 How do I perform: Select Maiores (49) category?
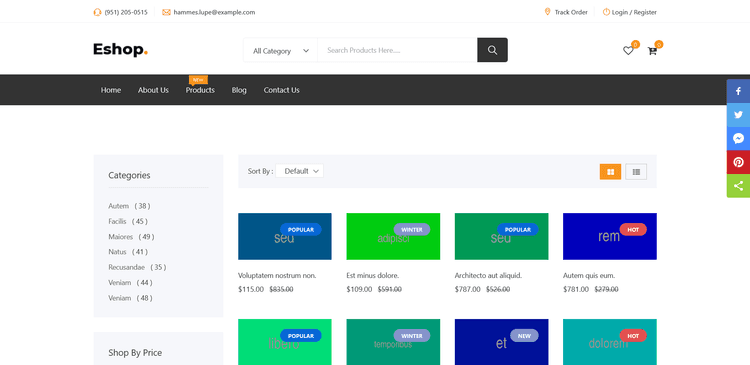coord(131,237)
